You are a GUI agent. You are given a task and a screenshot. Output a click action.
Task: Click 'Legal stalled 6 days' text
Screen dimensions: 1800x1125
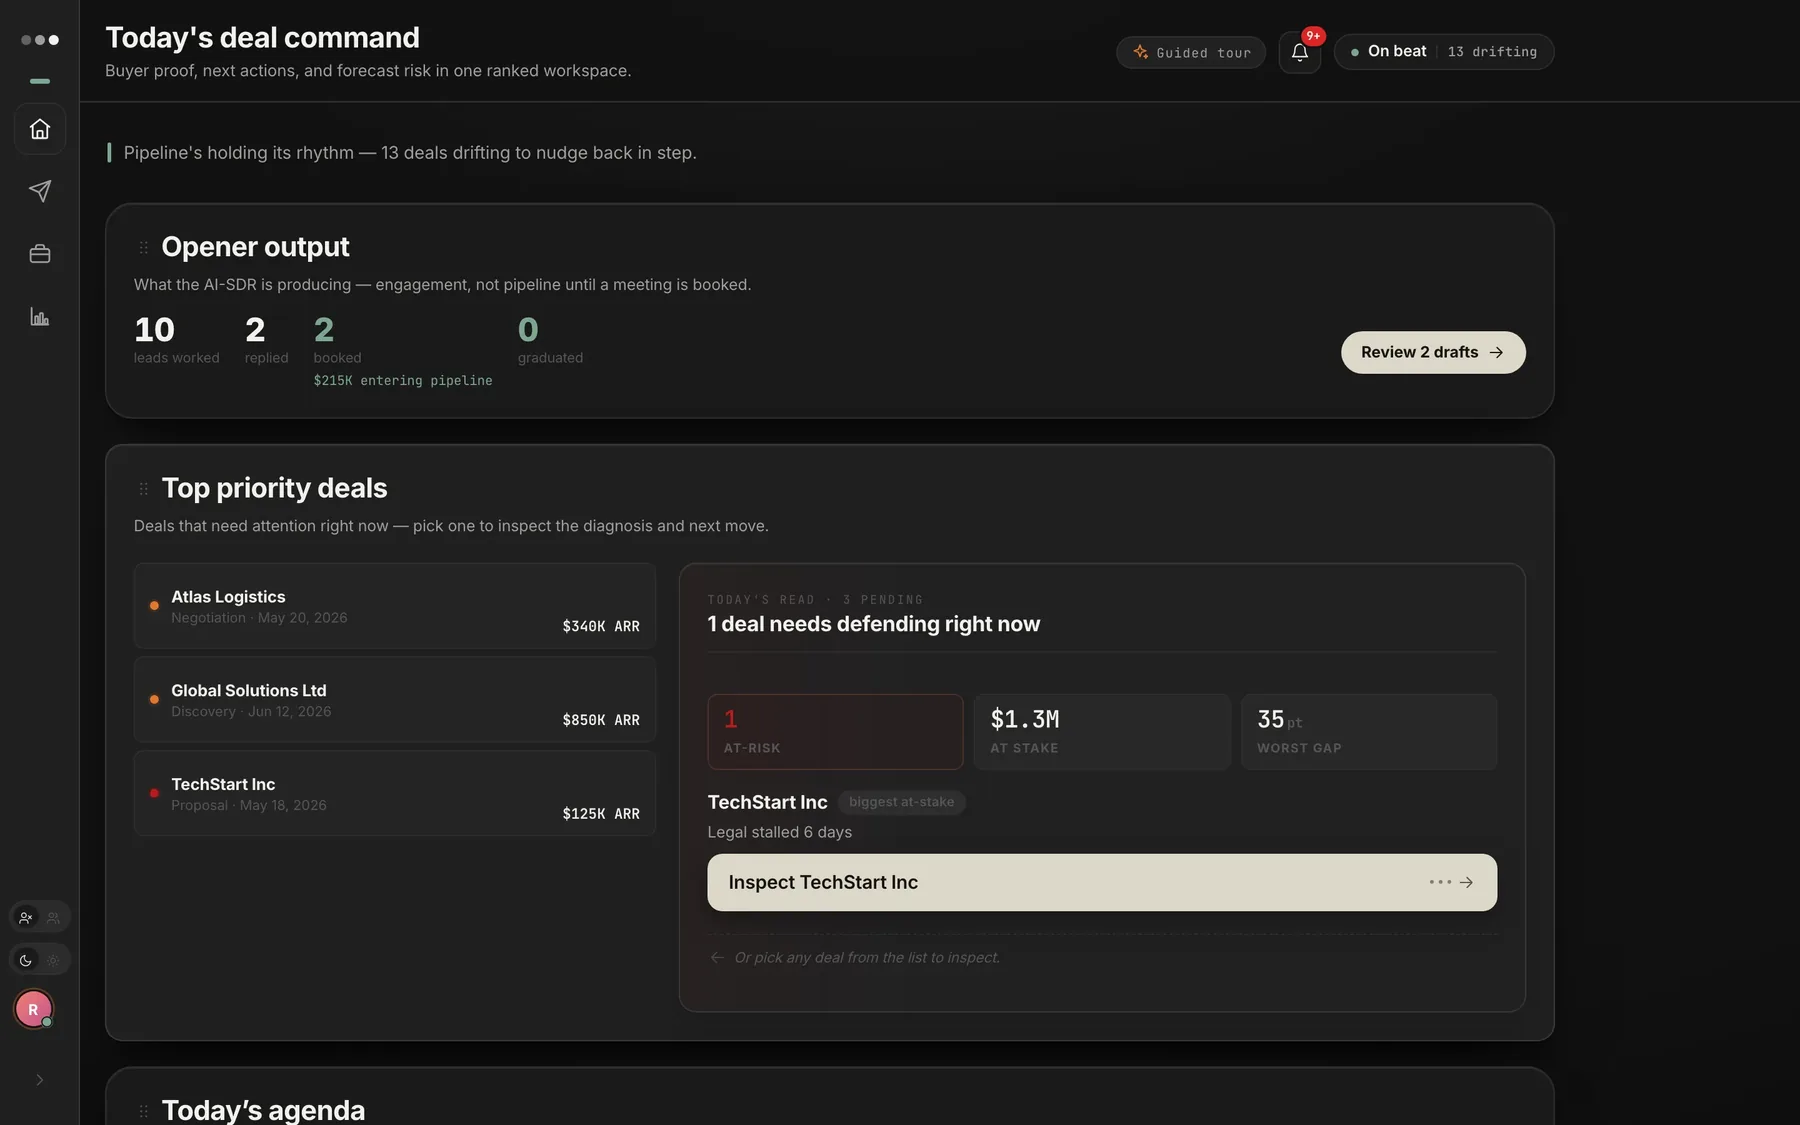(x=780, y=832)
